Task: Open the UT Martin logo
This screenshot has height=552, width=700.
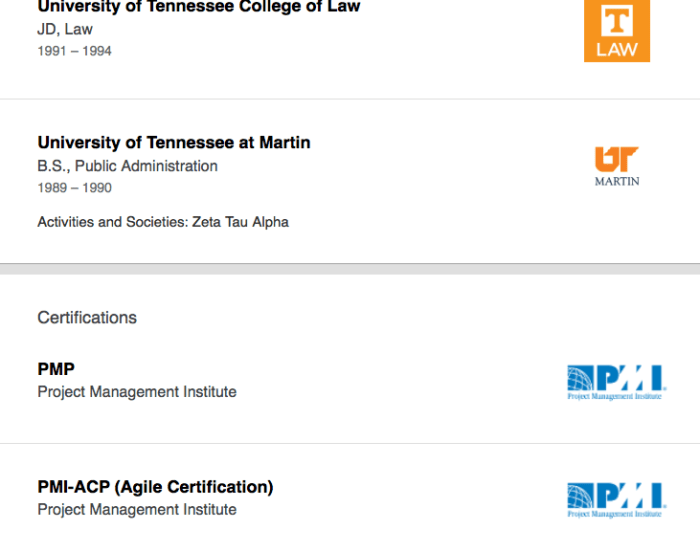Action: pos(616,166)
